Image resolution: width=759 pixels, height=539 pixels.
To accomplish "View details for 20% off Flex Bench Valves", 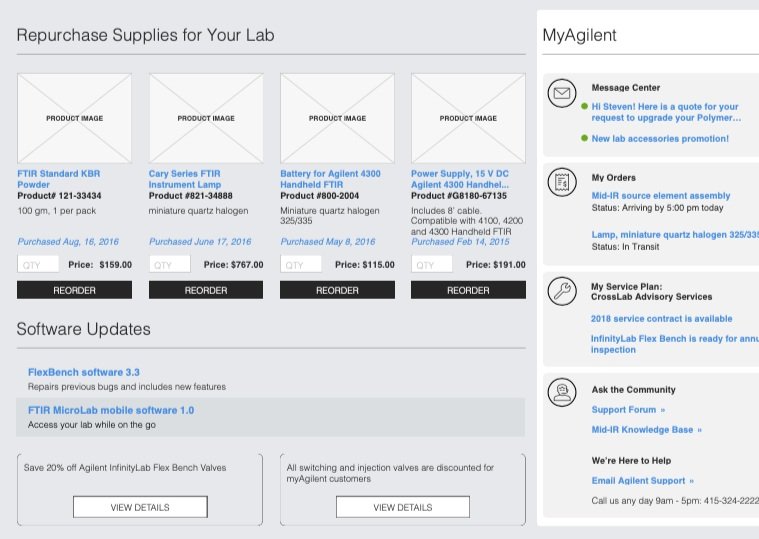I will [140, 507].
